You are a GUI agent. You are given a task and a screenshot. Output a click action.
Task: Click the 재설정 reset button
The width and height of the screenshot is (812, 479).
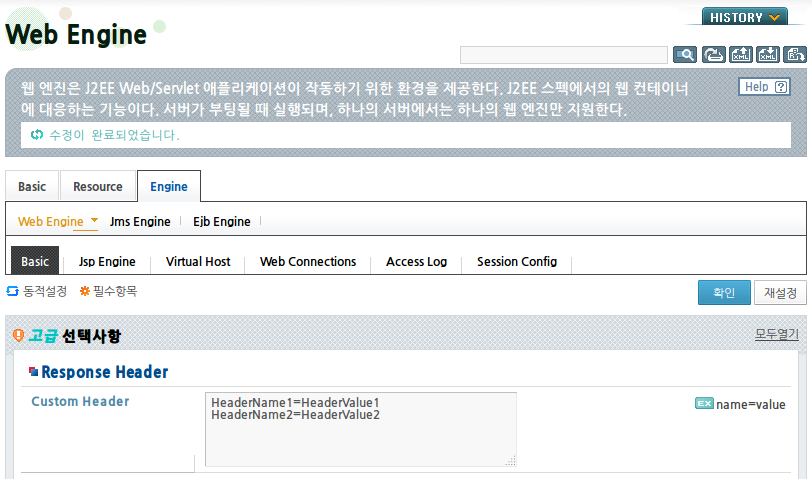780,293
